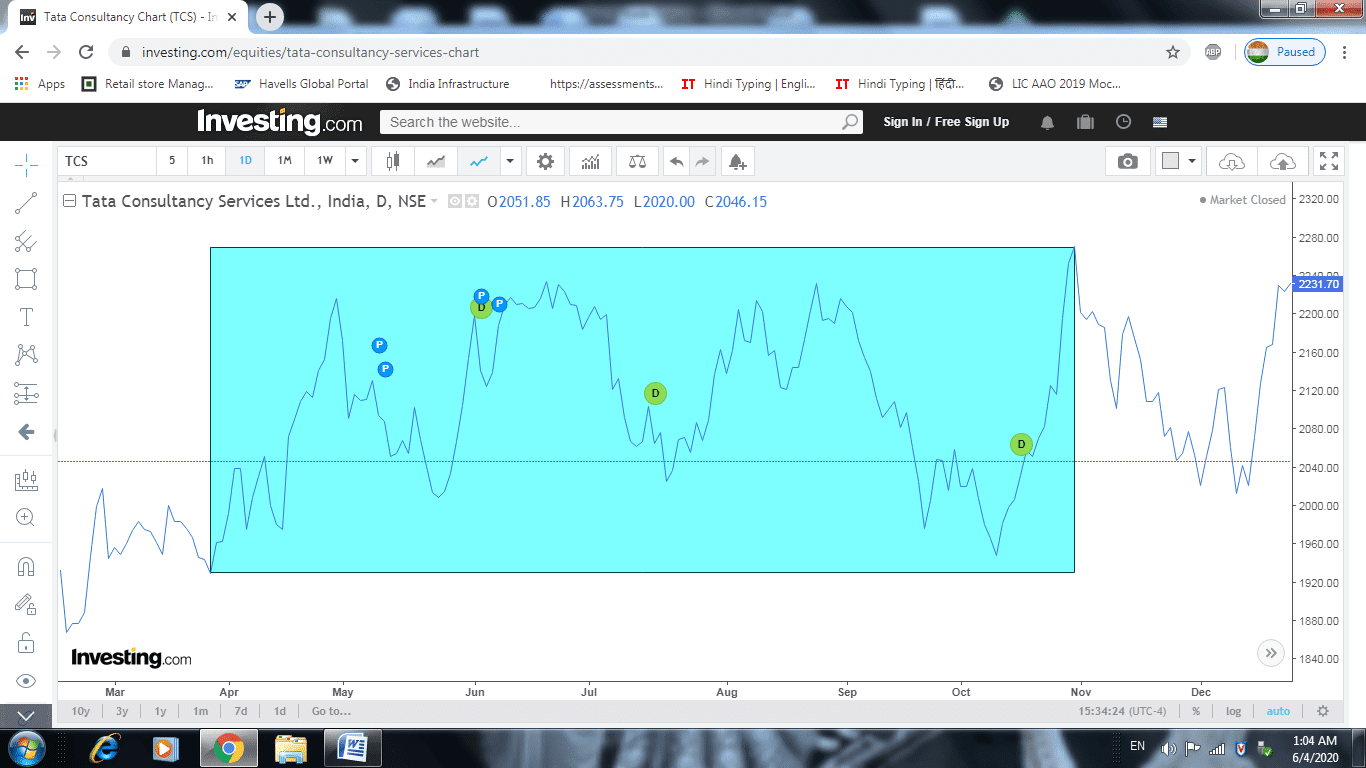Viewport: 1366px width, 768px height.
Task: Select the zoom in magnifier tool
Action: pos(27,518)
